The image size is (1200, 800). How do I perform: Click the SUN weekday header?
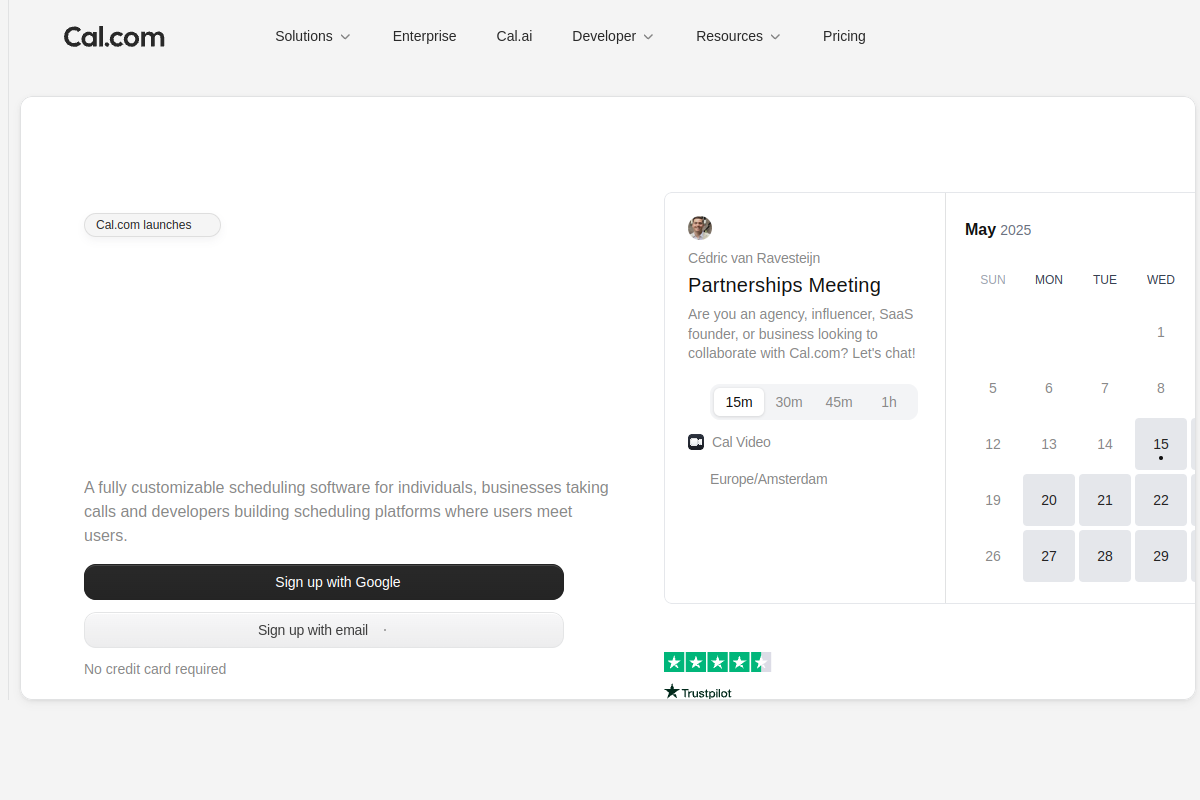[993, 280]
